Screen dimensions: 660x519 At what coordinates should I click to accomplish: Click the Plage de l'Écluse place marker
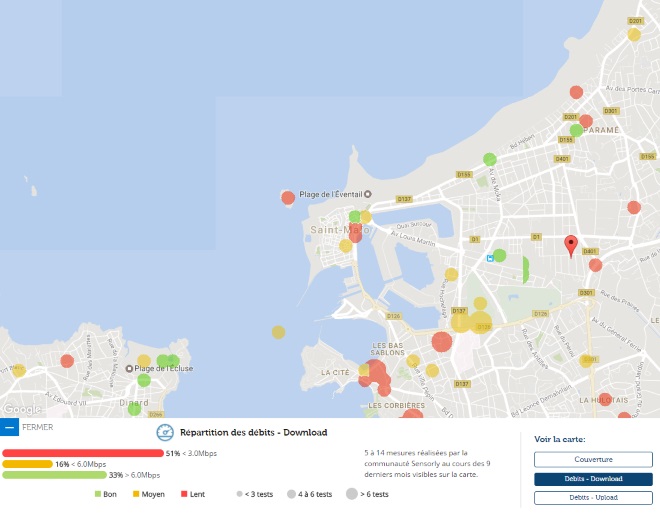(x=130, y=369)
